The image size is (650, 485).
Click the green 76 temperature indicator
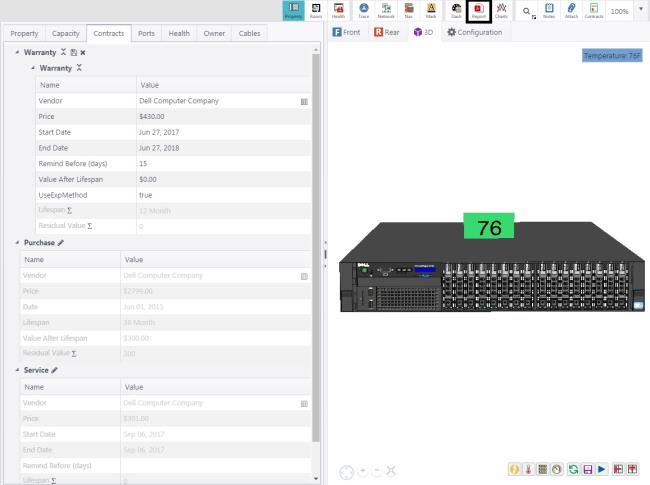tap(489, 227)
